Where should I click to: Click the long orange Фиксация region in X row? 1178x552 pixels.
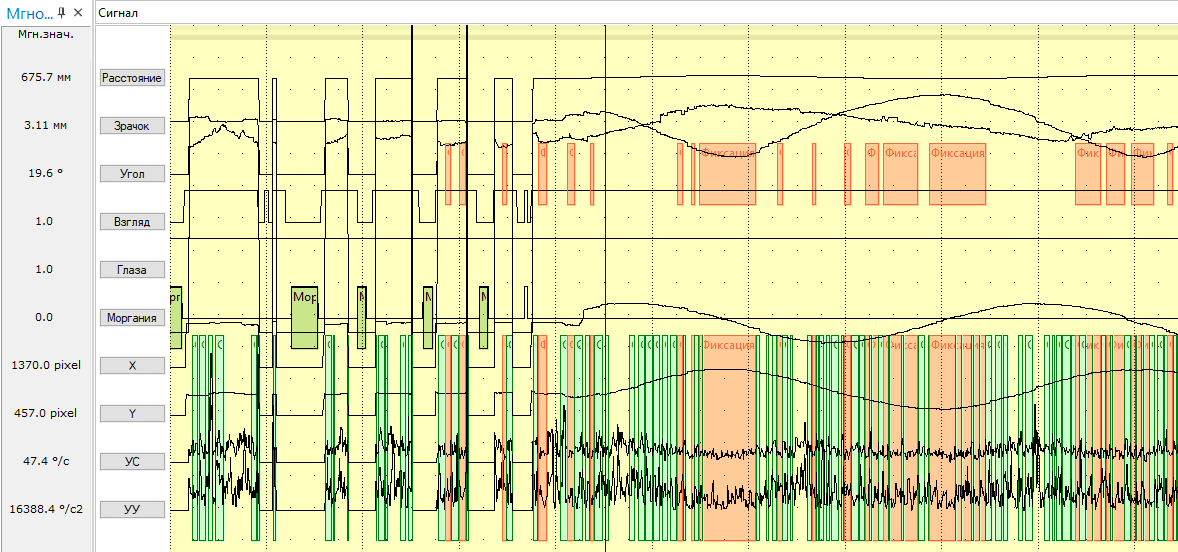[x=731, y=438]
